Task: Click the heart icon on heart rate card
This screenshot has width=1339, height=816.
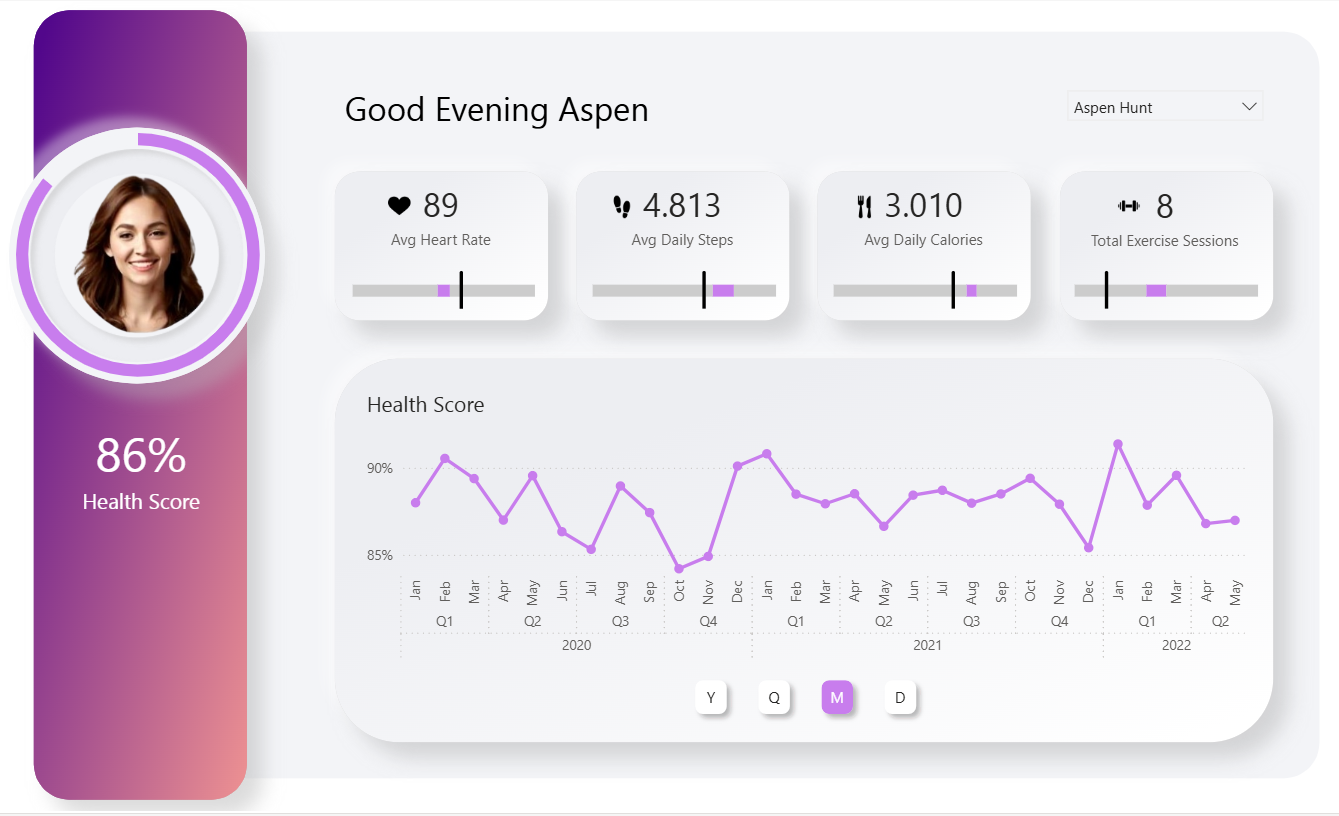Action: [399, 206]
